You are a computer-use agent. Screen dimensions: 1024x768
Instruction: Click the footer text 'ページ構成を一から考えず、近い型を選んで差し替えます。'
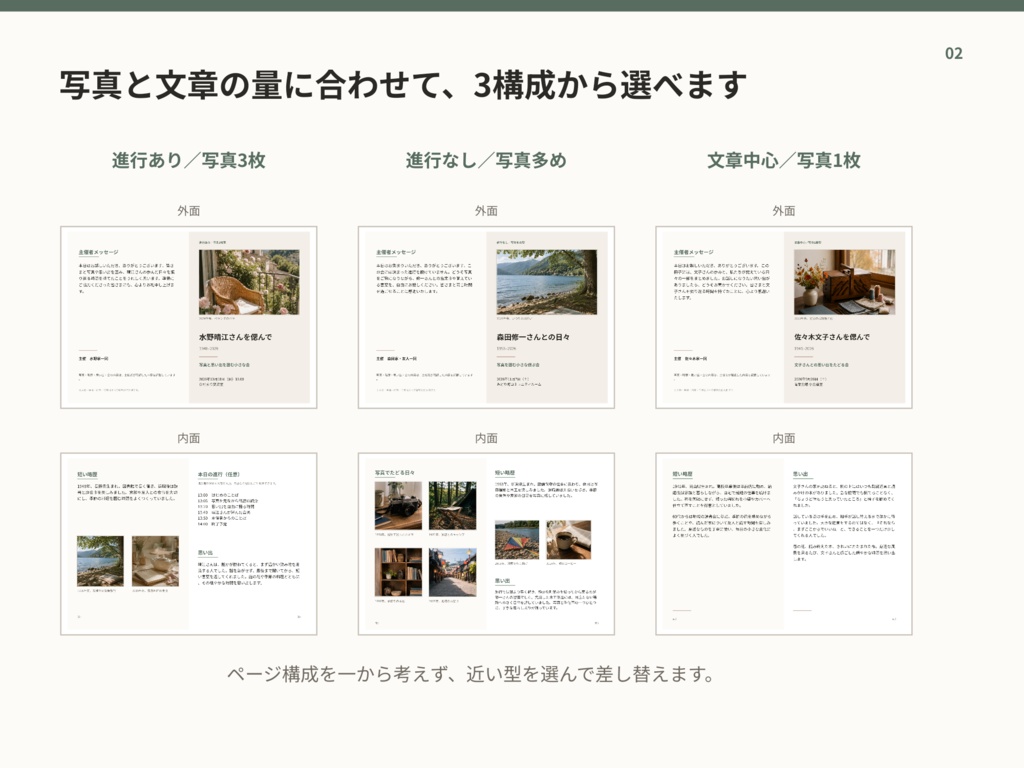[x=472, y=673]
